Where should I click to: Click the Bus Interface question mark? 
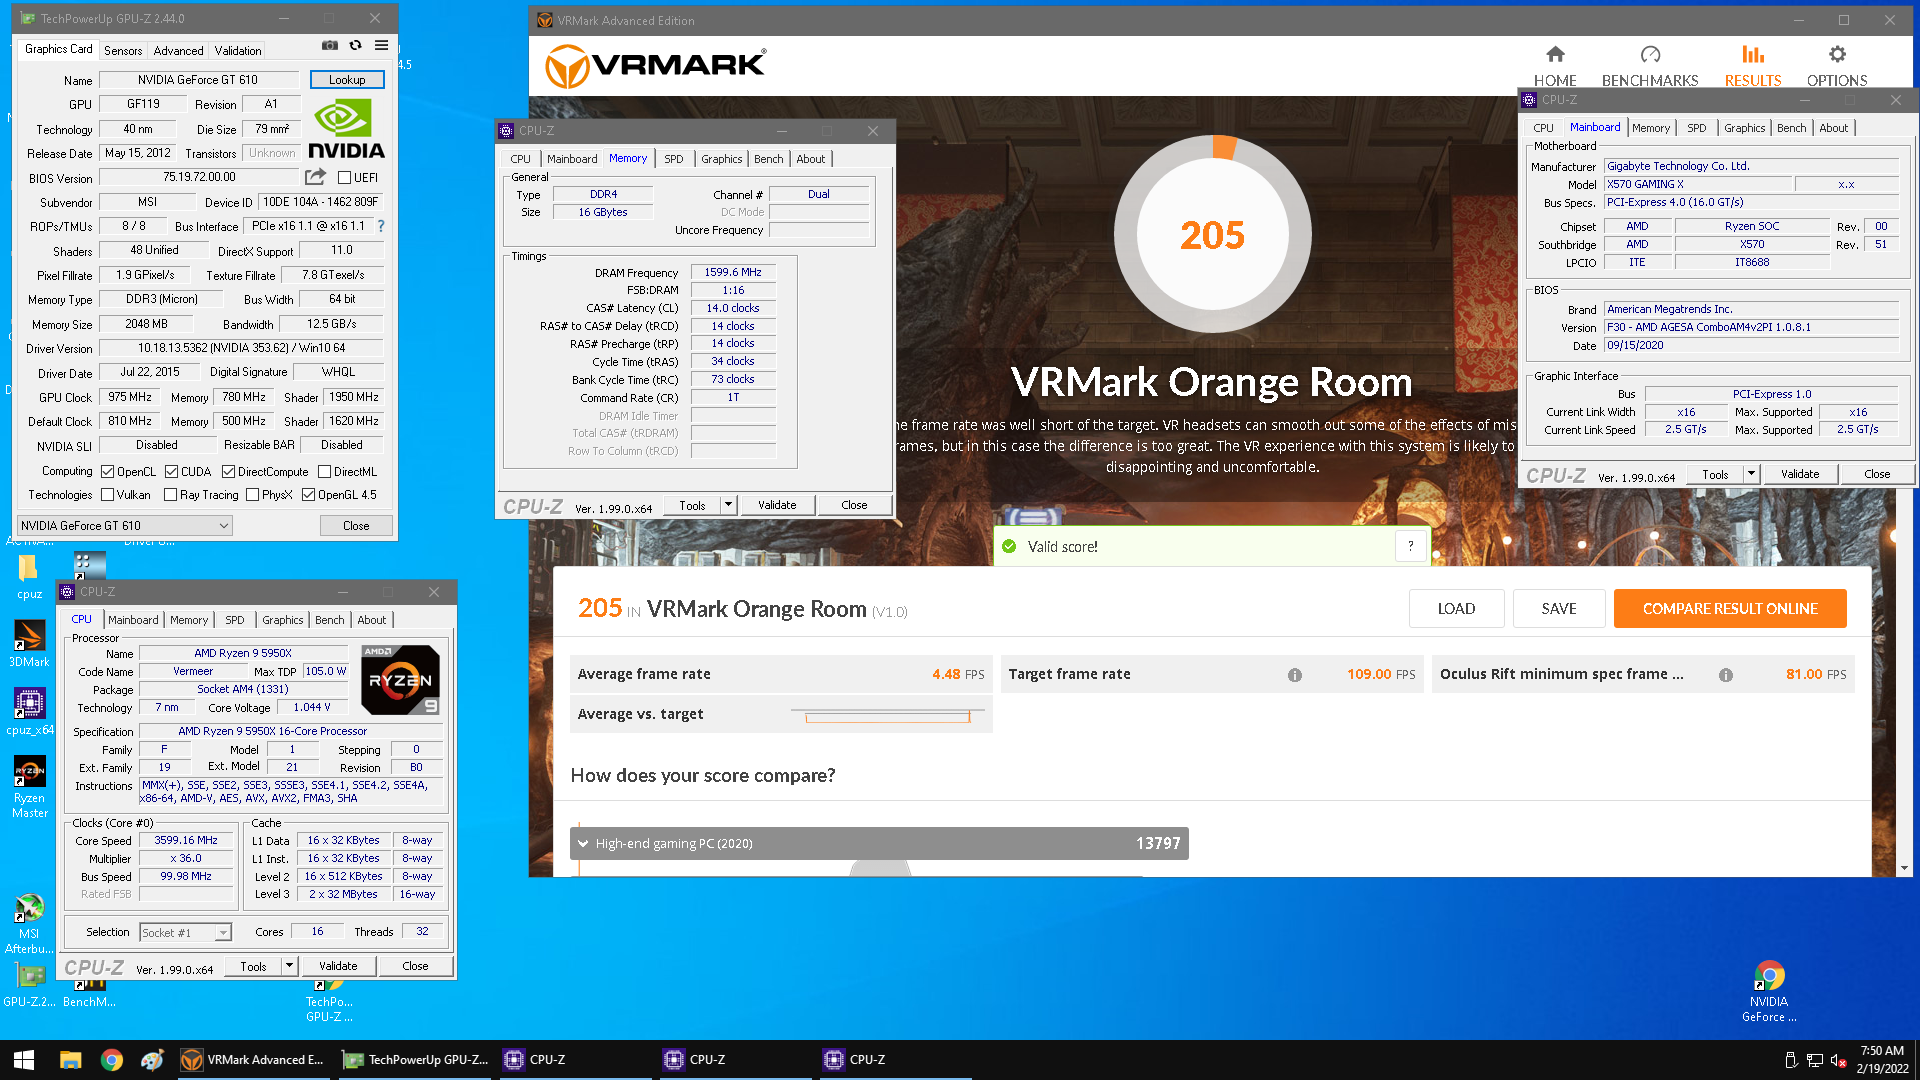[381, 226]
